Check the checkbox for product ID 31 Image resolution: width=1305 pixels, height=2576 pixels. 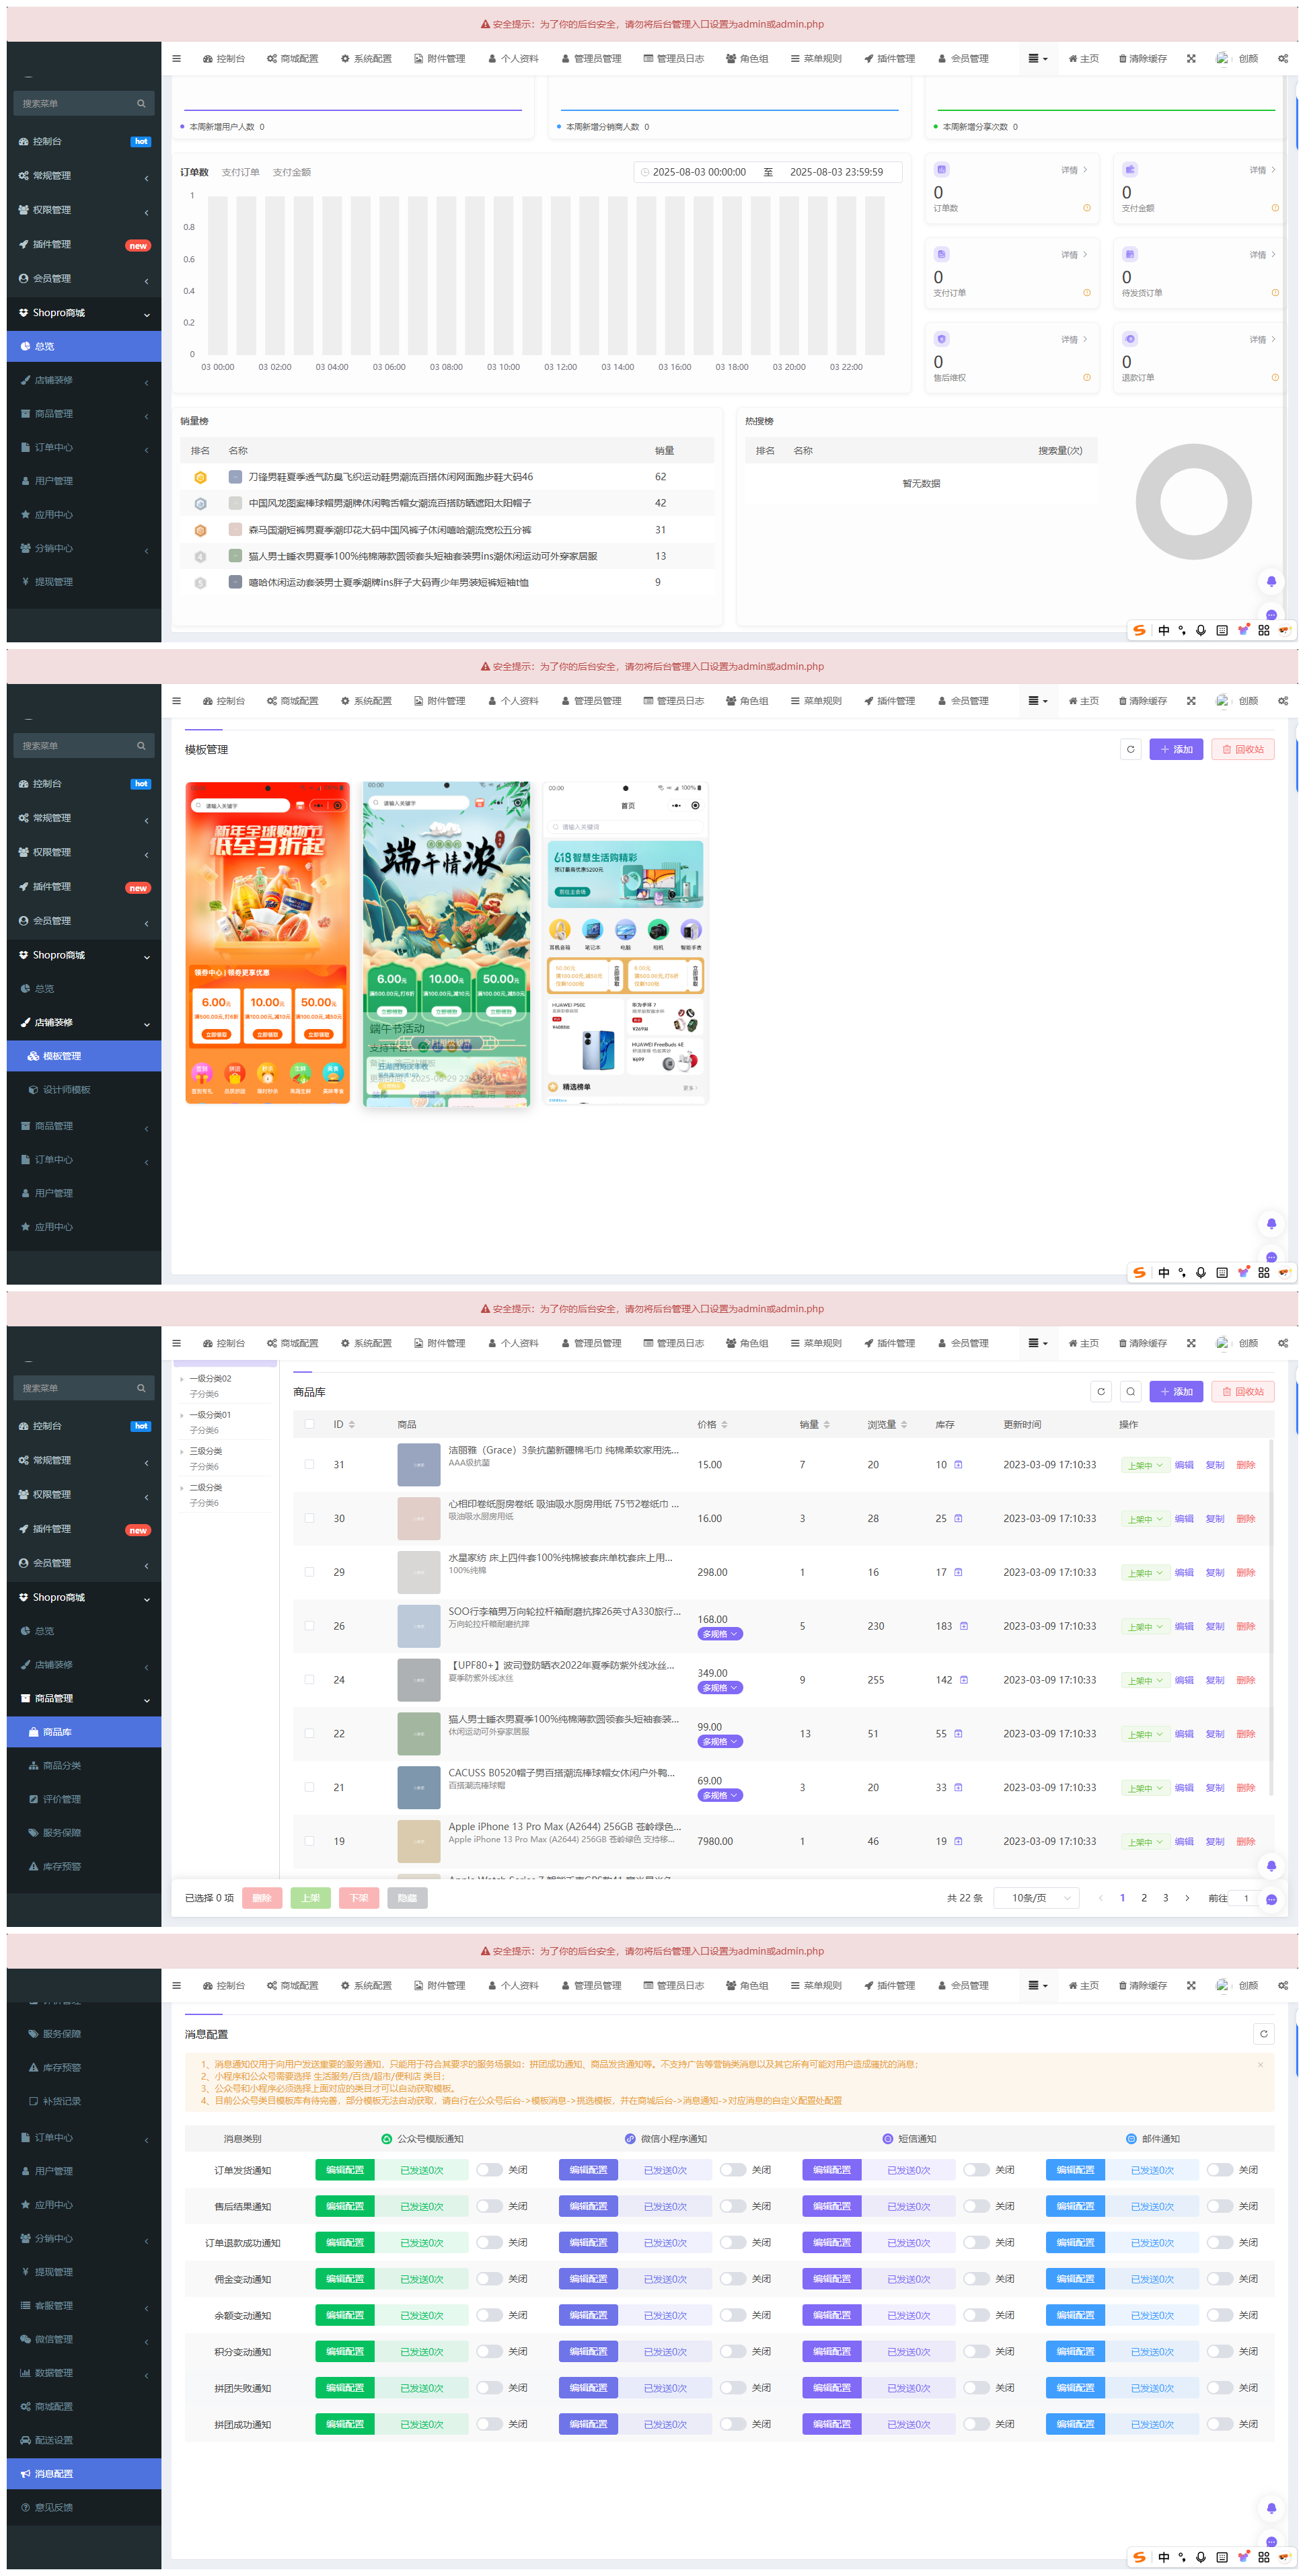click(x=309, y=1465)
